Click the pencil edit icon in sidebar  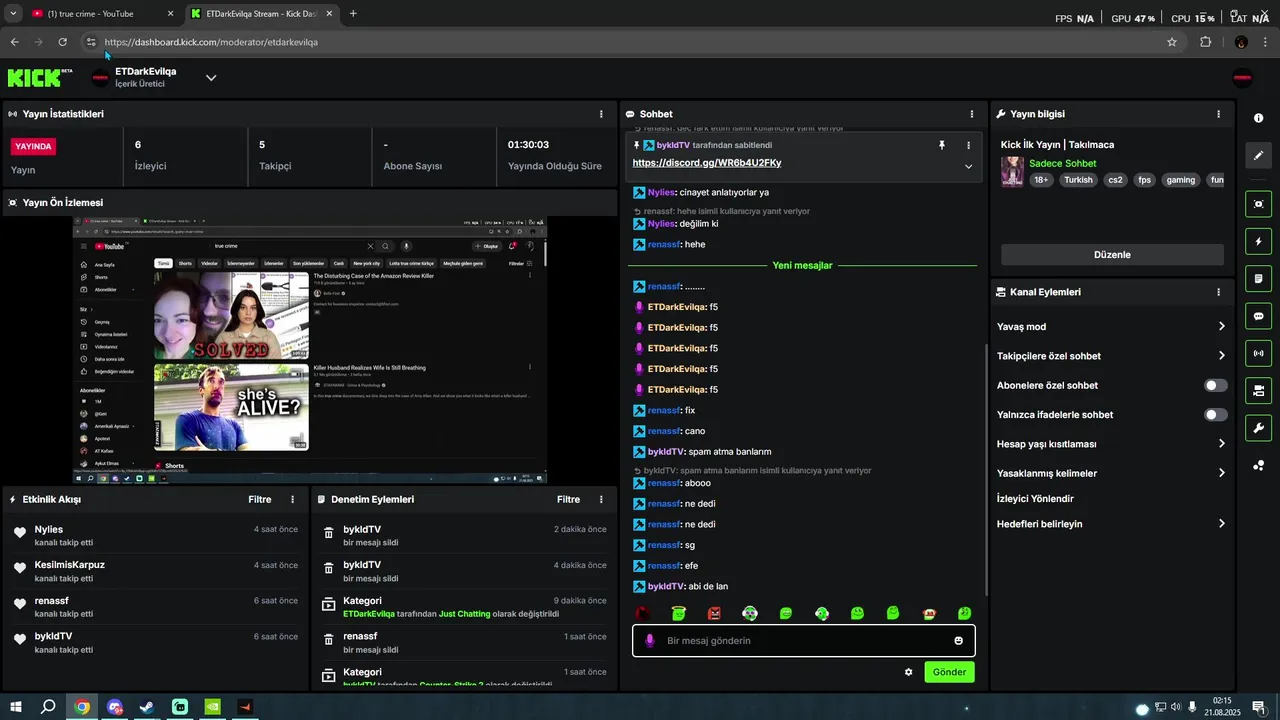1258,155
